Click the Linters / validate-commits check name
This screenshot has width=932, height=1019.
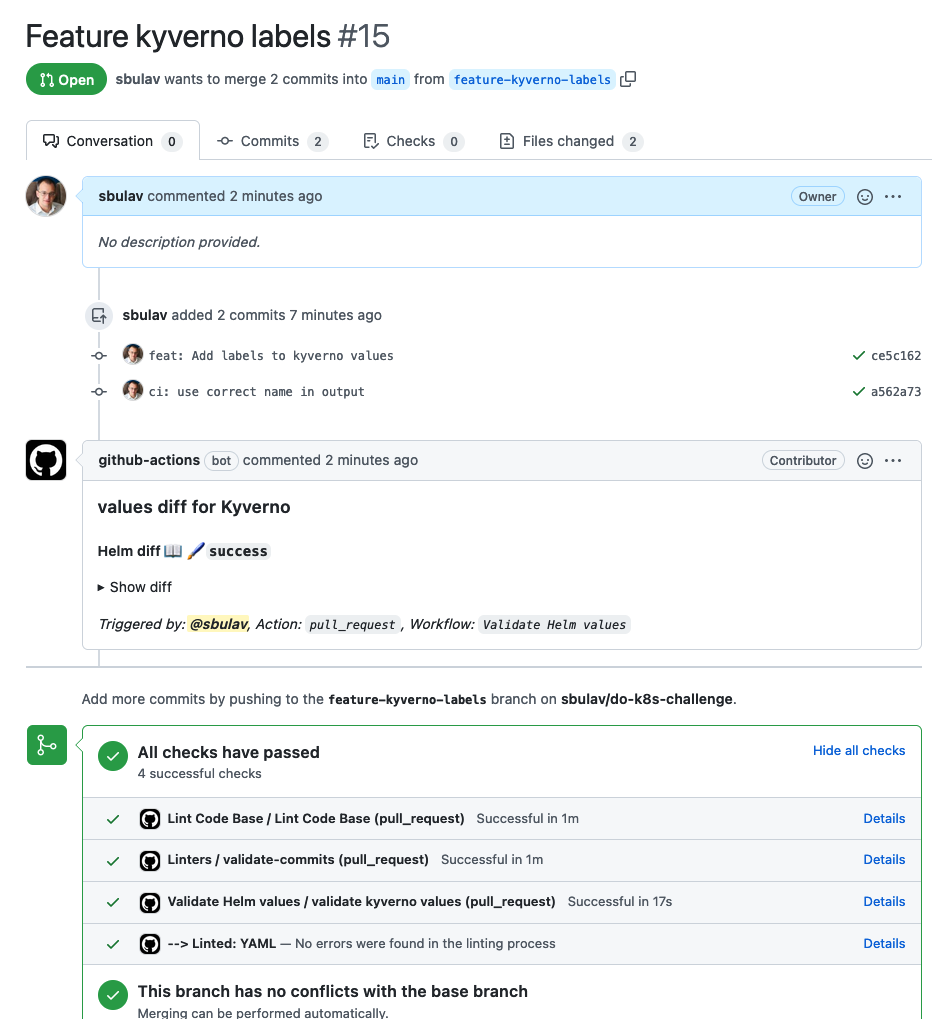pos(298,860)
